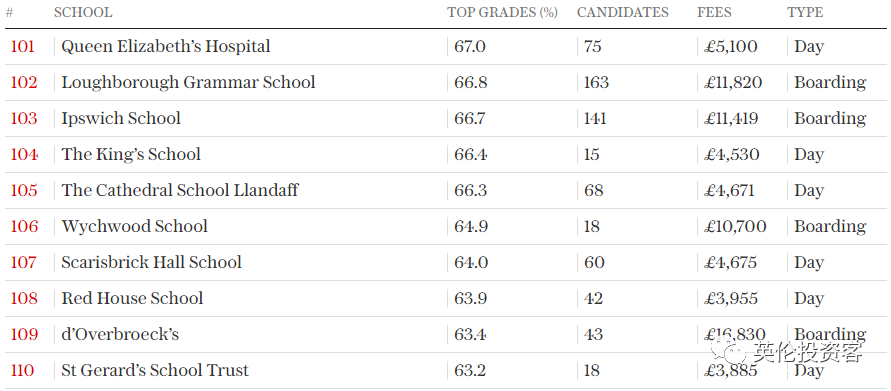Select Ipswich School row name

(121, 118)
